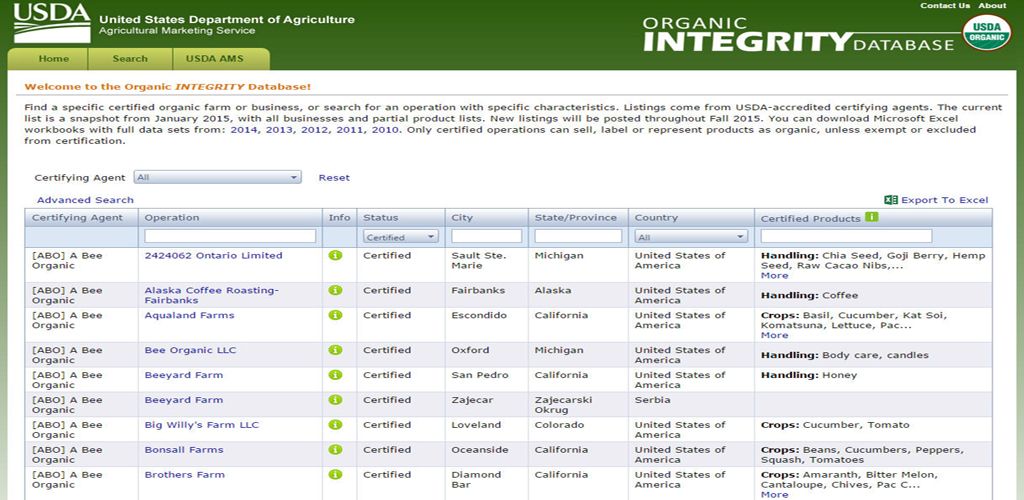The height and width of the screenshot is (500, 1024).
Task: Focus the Operation filter input
Action: pos(231,236)
